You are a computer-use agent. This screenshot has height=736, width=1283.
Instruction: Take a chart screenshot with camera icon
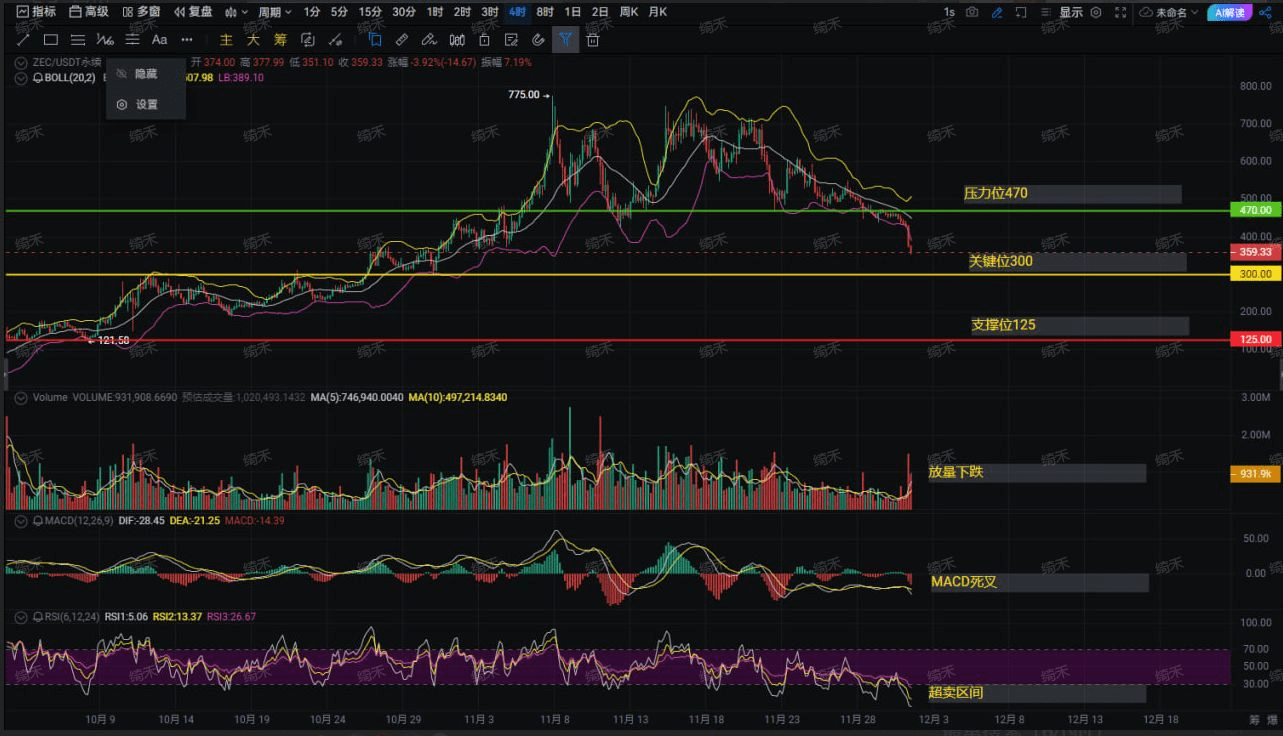pos(972,12)
